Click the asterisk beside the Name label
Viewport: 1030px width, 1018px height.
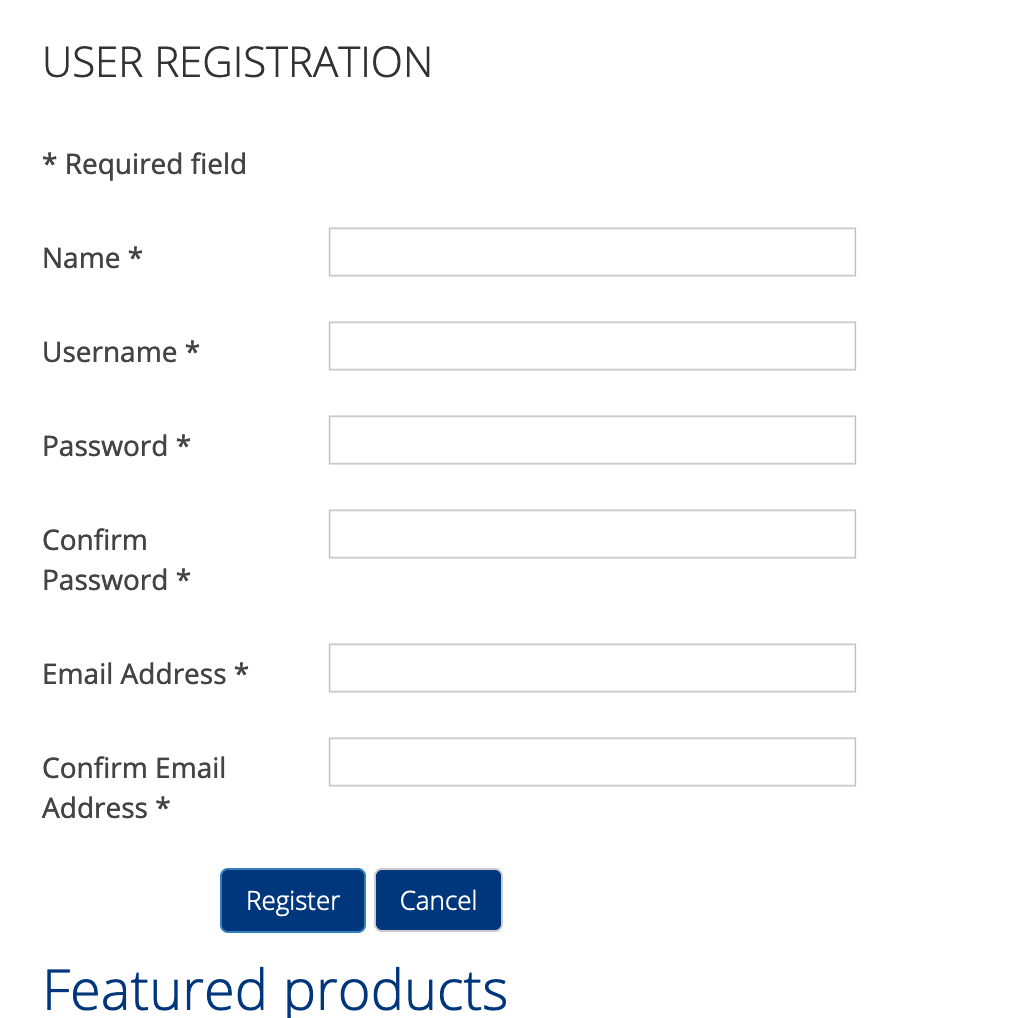(135, 257)
